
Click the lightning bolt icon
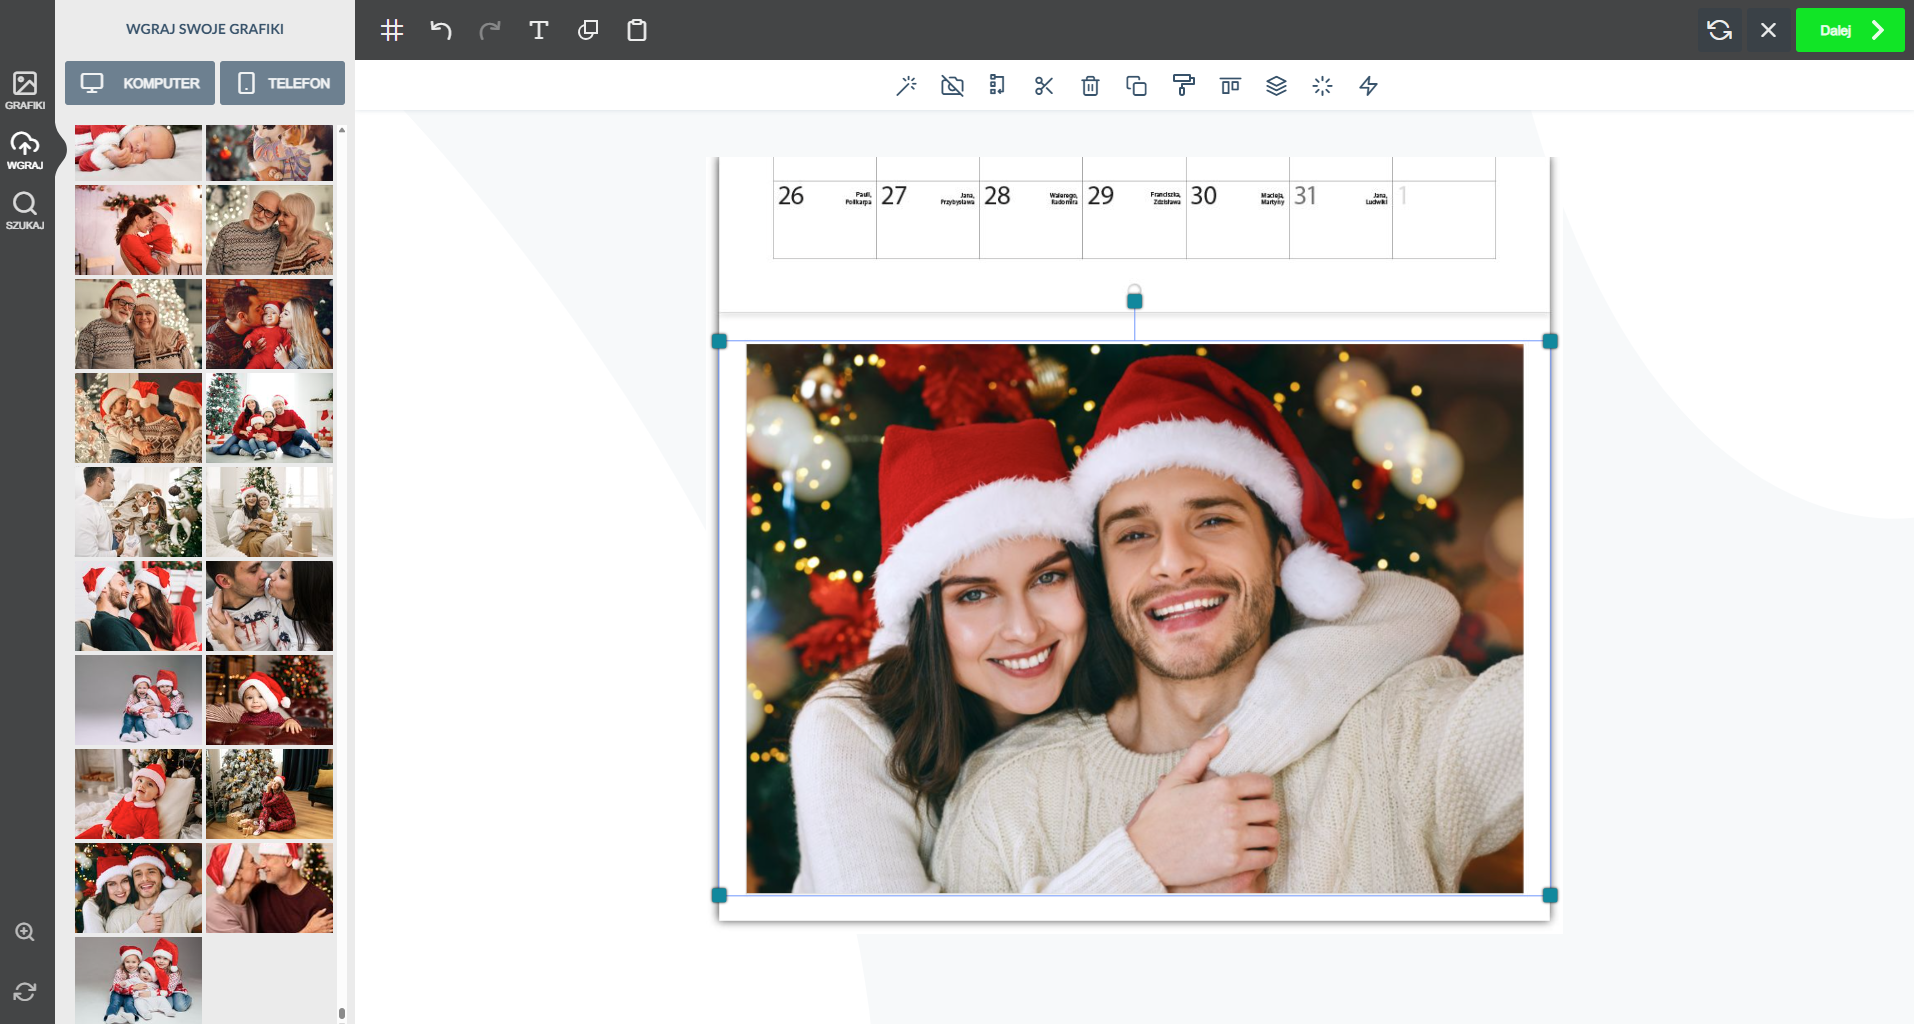click(1368, 86)
